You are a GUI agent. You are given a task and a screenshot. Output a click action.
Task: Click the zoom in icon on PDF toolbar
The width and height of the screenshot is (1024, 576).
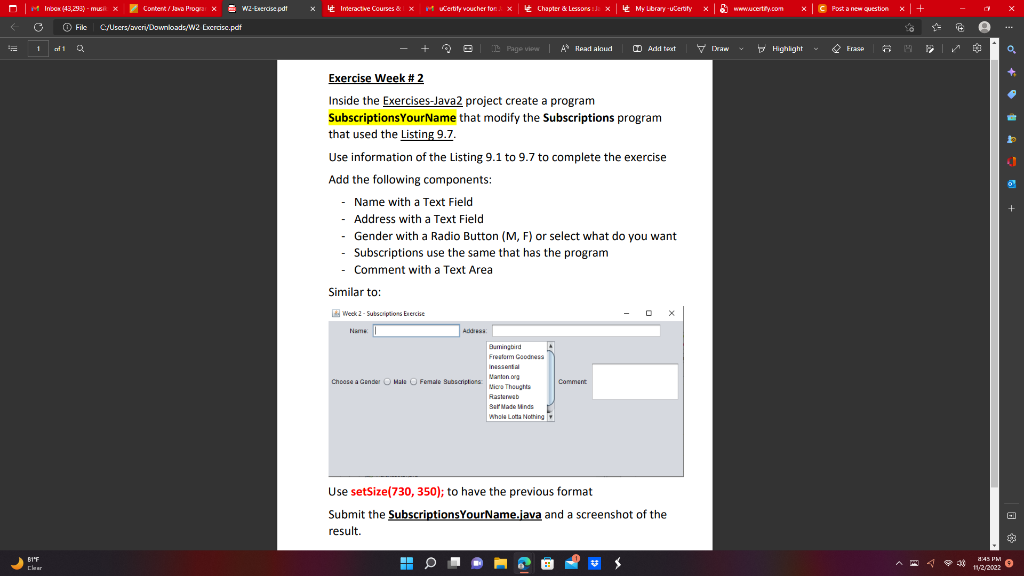[x=425, y=48]
